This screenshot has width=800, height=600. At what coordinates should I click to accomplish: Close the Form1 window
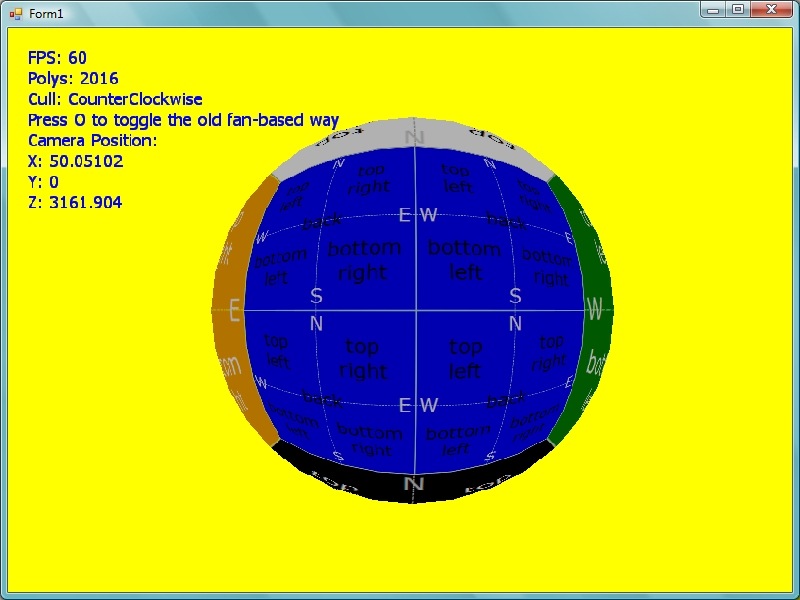(771, 10)
